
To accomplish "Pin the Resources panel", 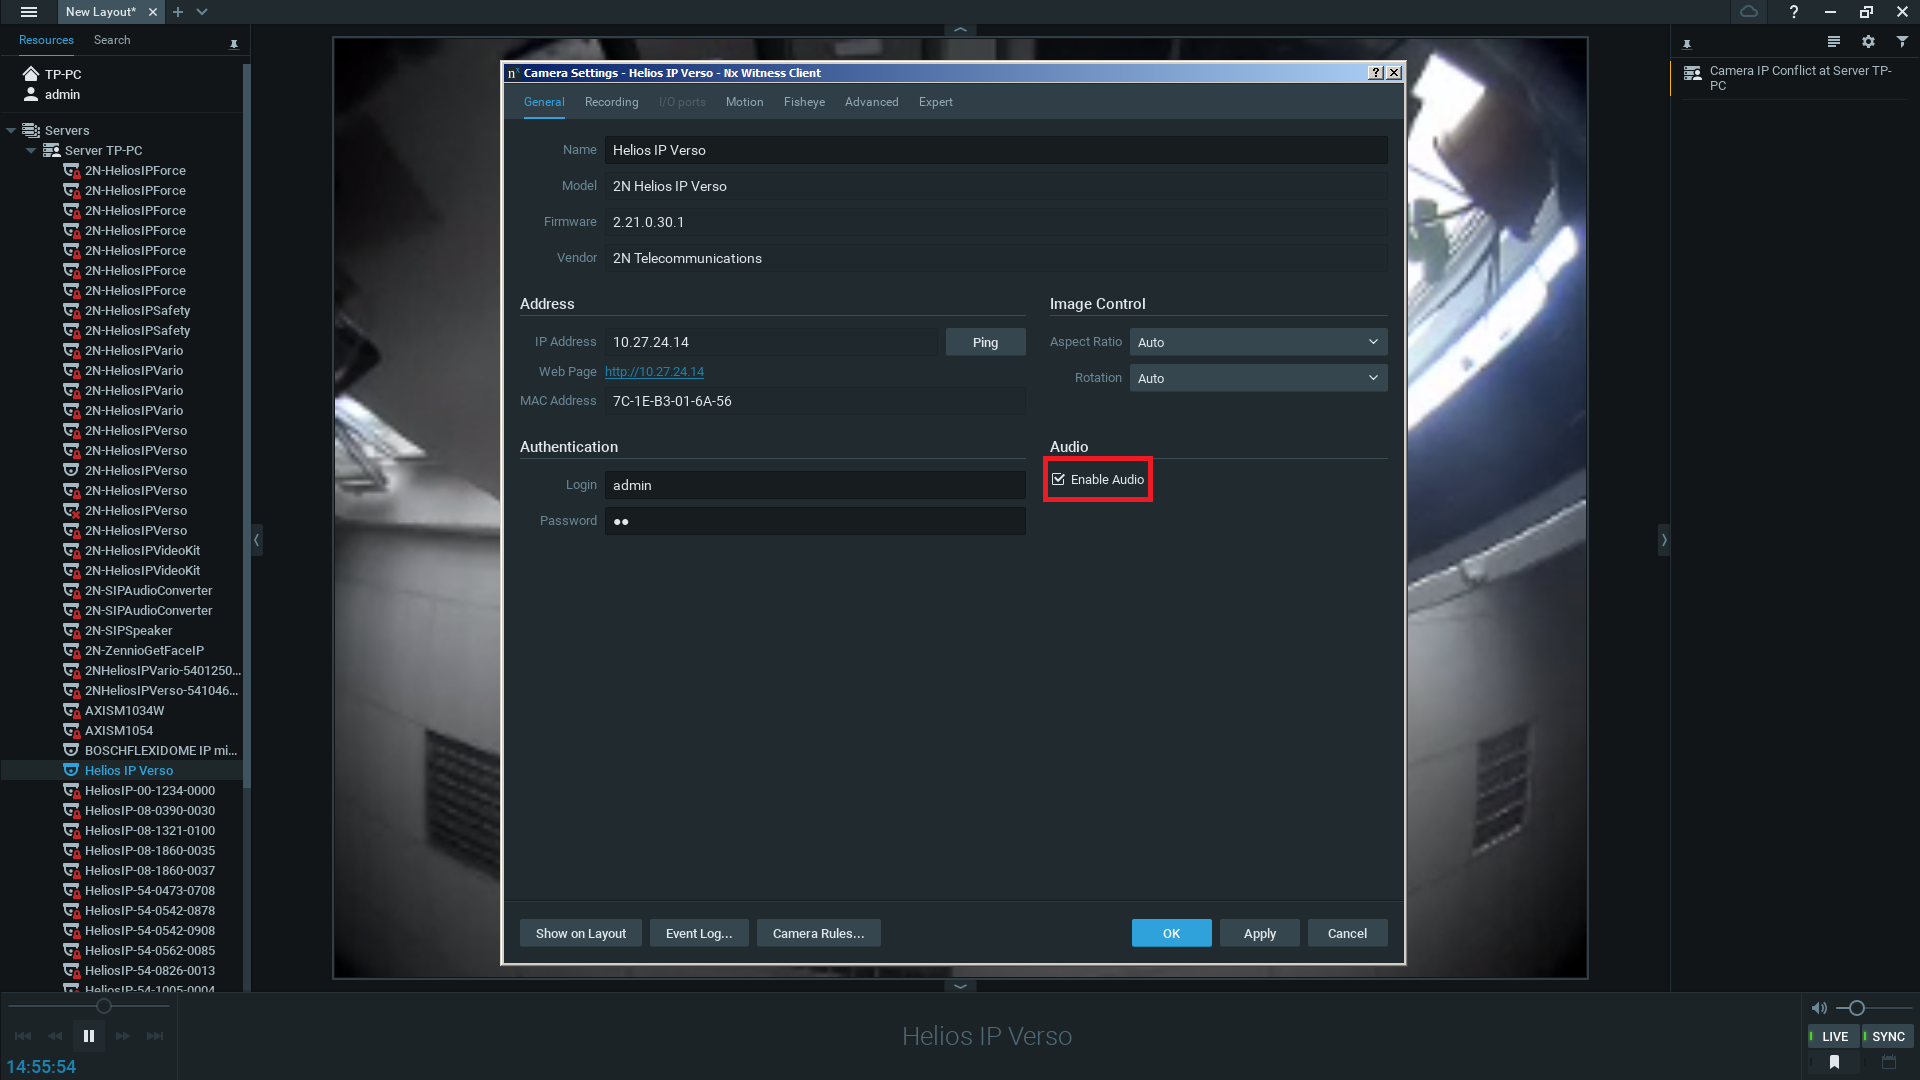I will [234, 44].
